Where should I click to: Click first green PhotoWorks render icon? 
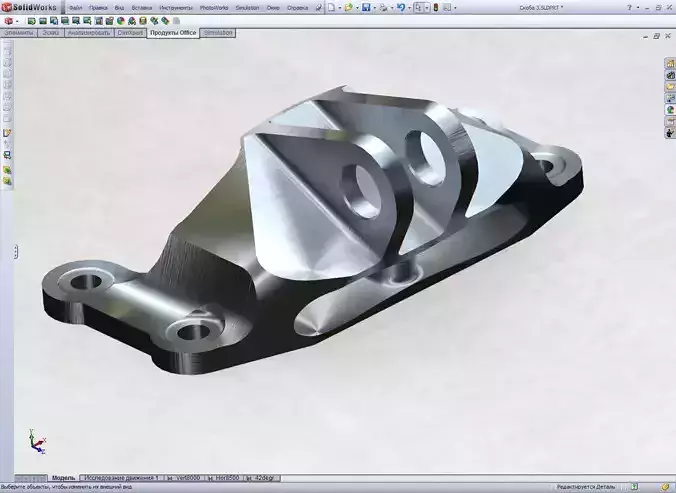(x=31, y=21)
